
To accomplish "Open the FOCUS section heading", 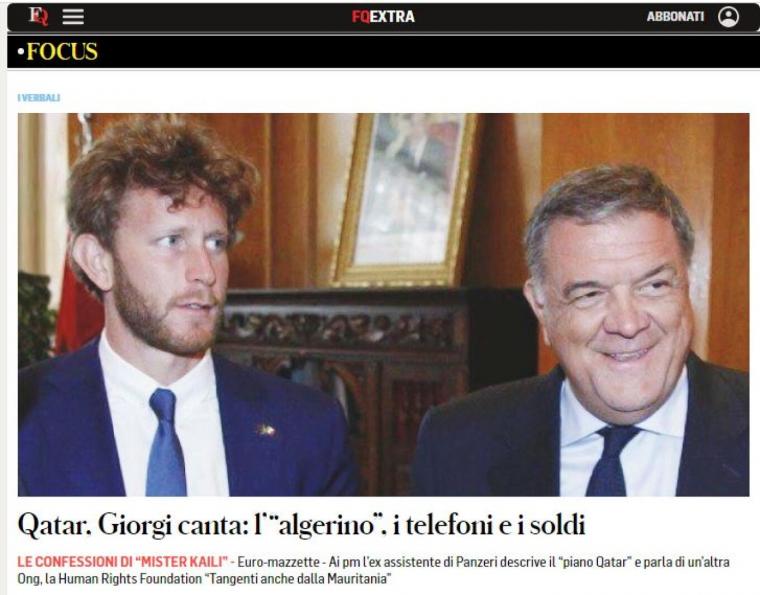I will pos(62,51).
